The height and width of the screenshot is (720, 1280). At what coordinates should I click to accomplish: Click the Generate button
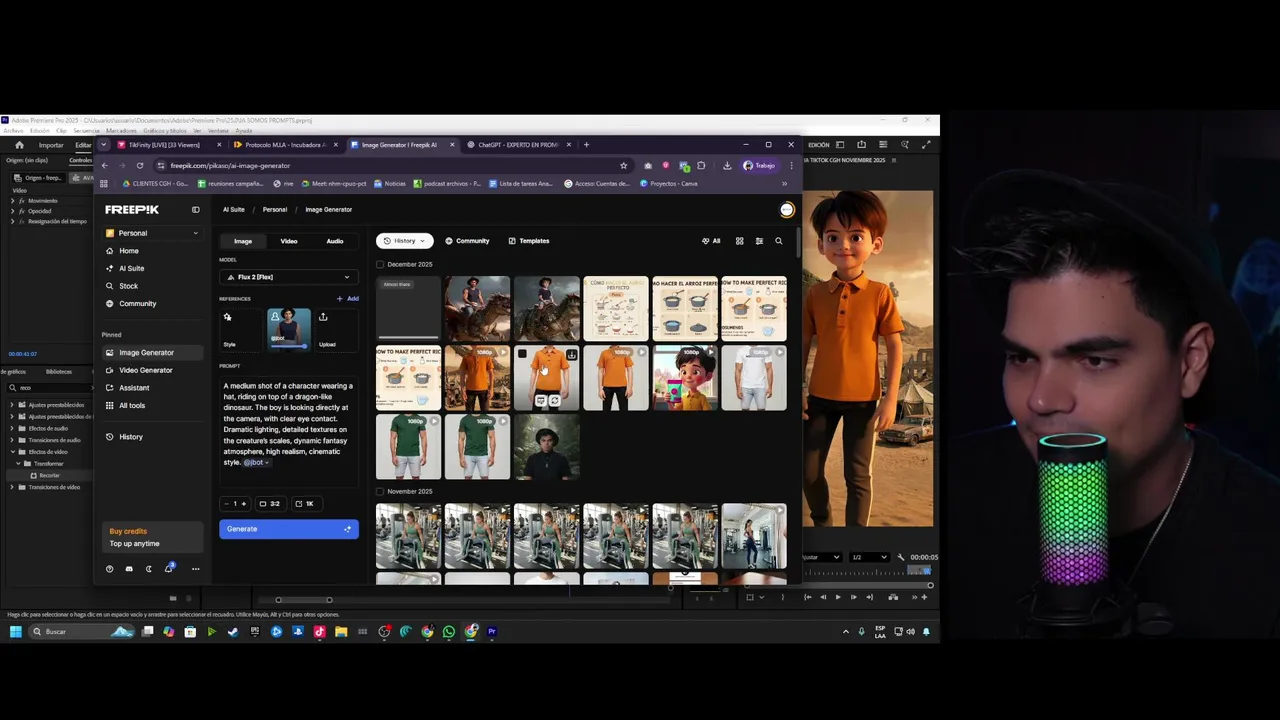point(289,529)
